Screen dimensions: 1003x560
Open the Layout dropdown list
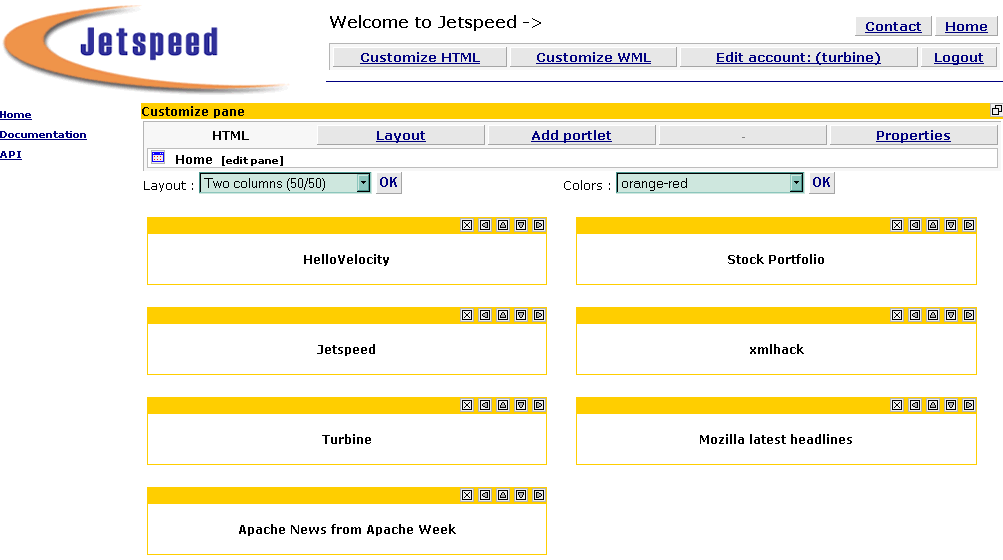[x=363, y=183]
